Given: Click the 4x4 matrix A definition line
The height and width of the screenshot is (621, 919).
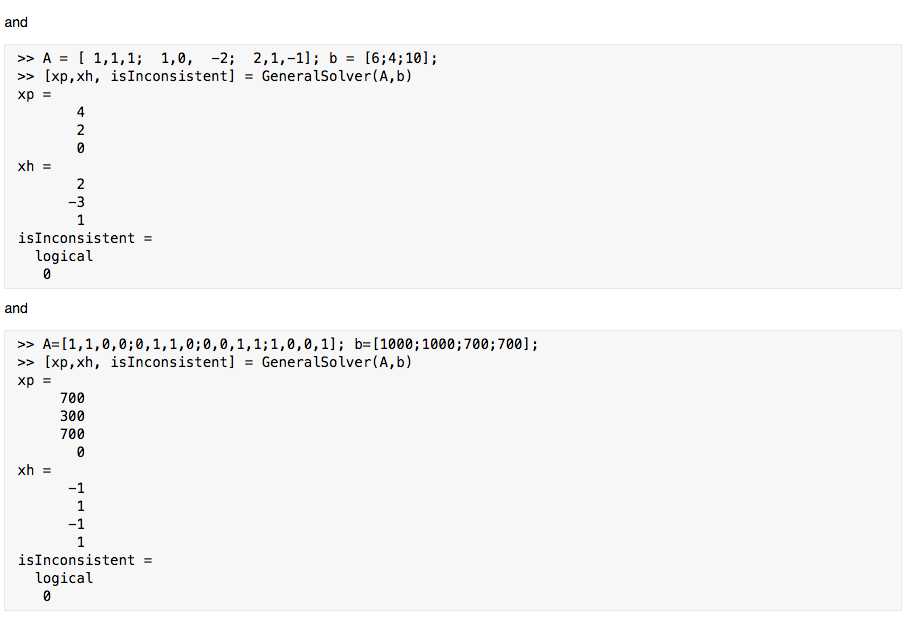Looking at the screenshot, I should click(x=278, y=344).
